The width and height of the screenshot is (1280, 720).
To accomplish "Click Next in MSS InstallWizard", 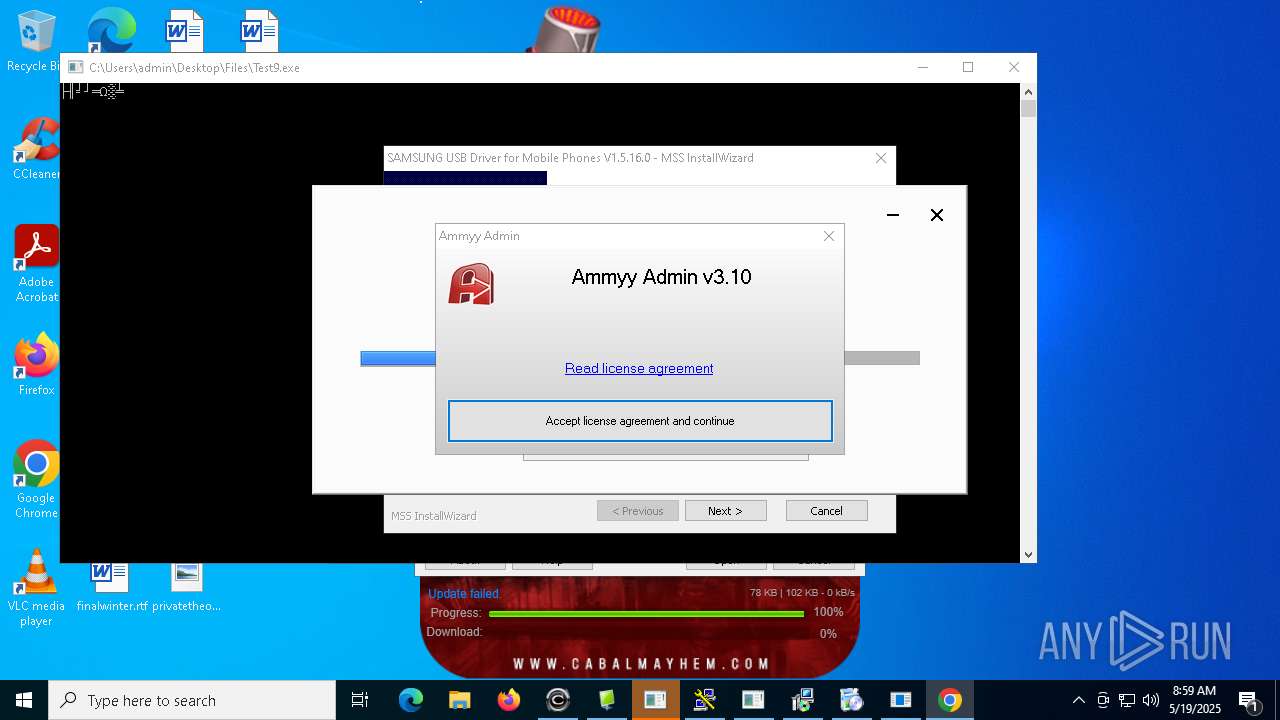I will point(726,511).
